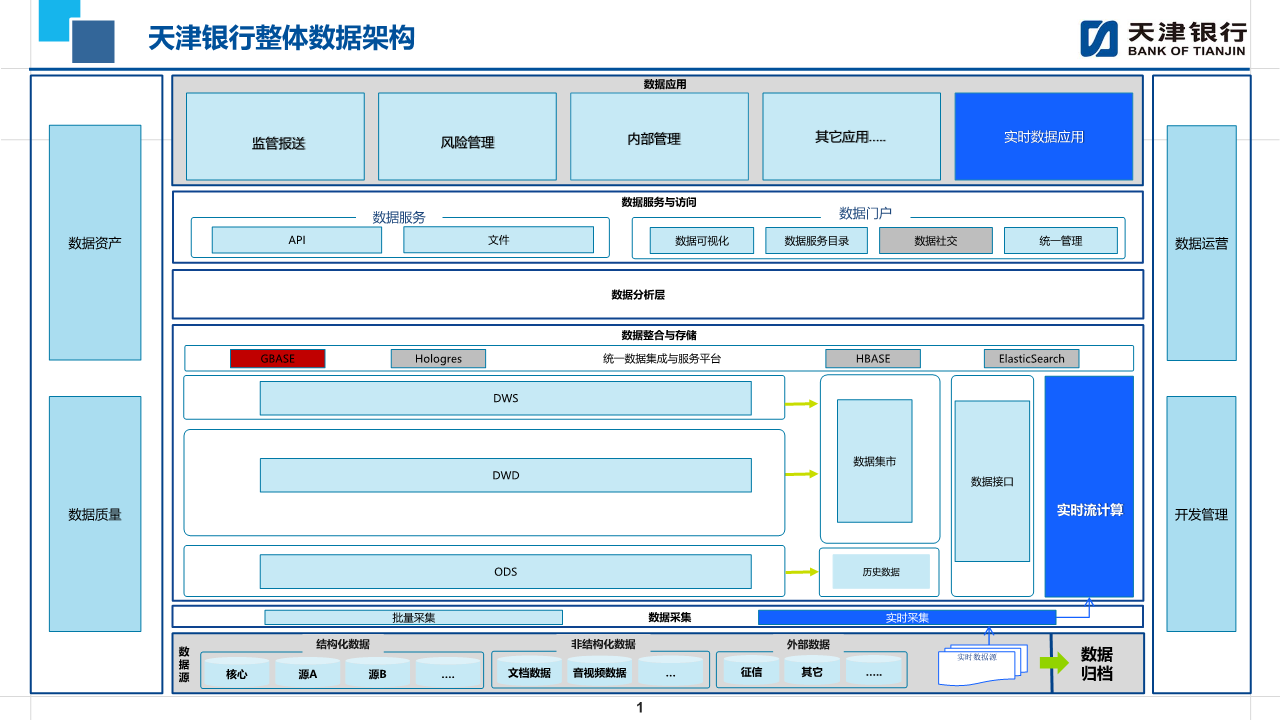Screen dimensions: 1280x720
Task: Click the 文档数据 unstructured data cylinder
Action: (529, 672)
